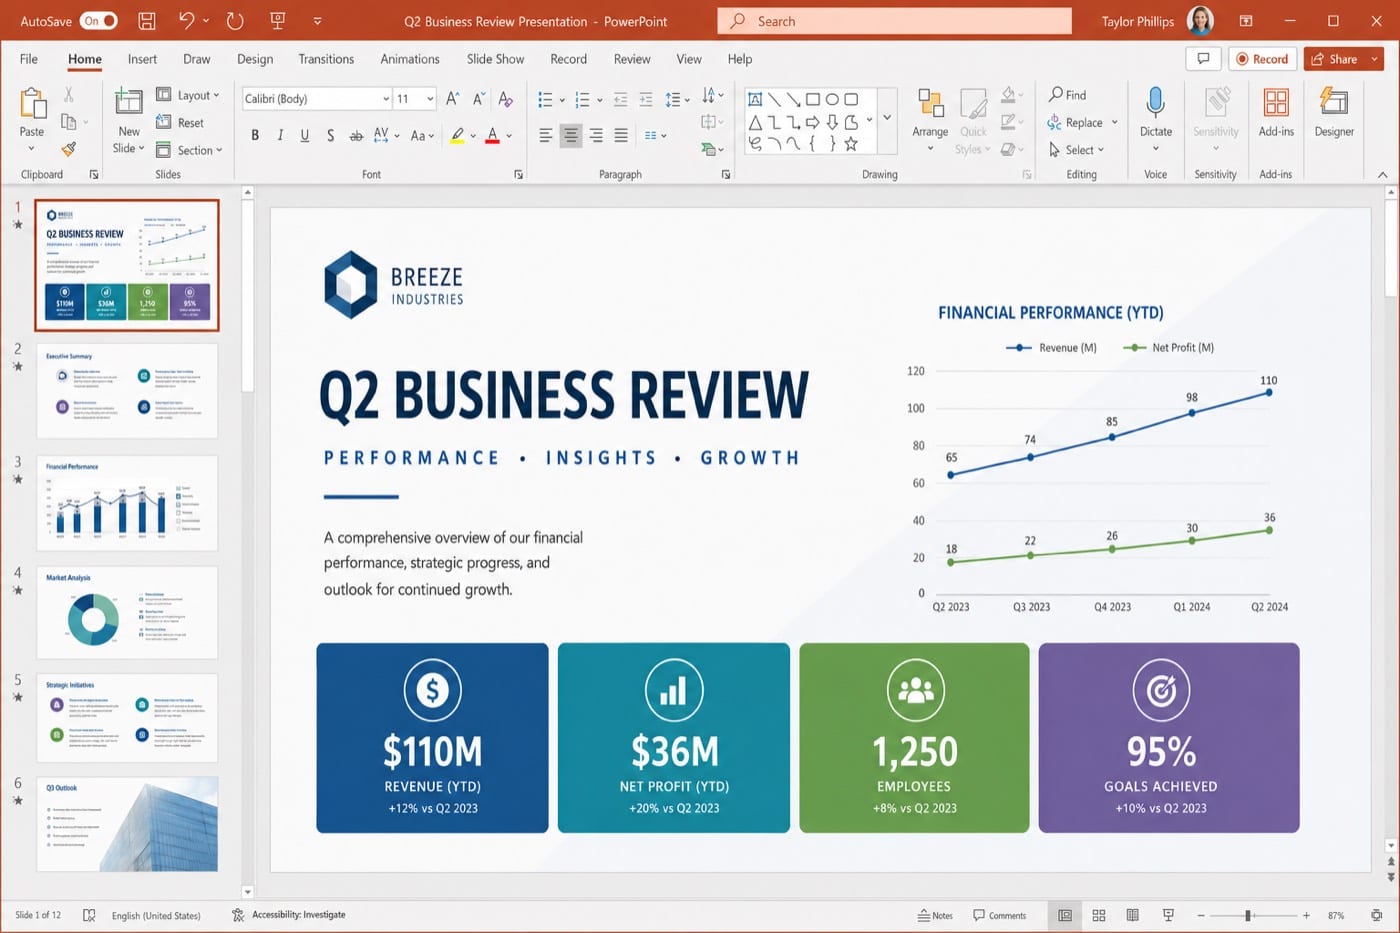Switch to the Transitions tab
Screen dimensions: 1400x933
click(326, 59)
